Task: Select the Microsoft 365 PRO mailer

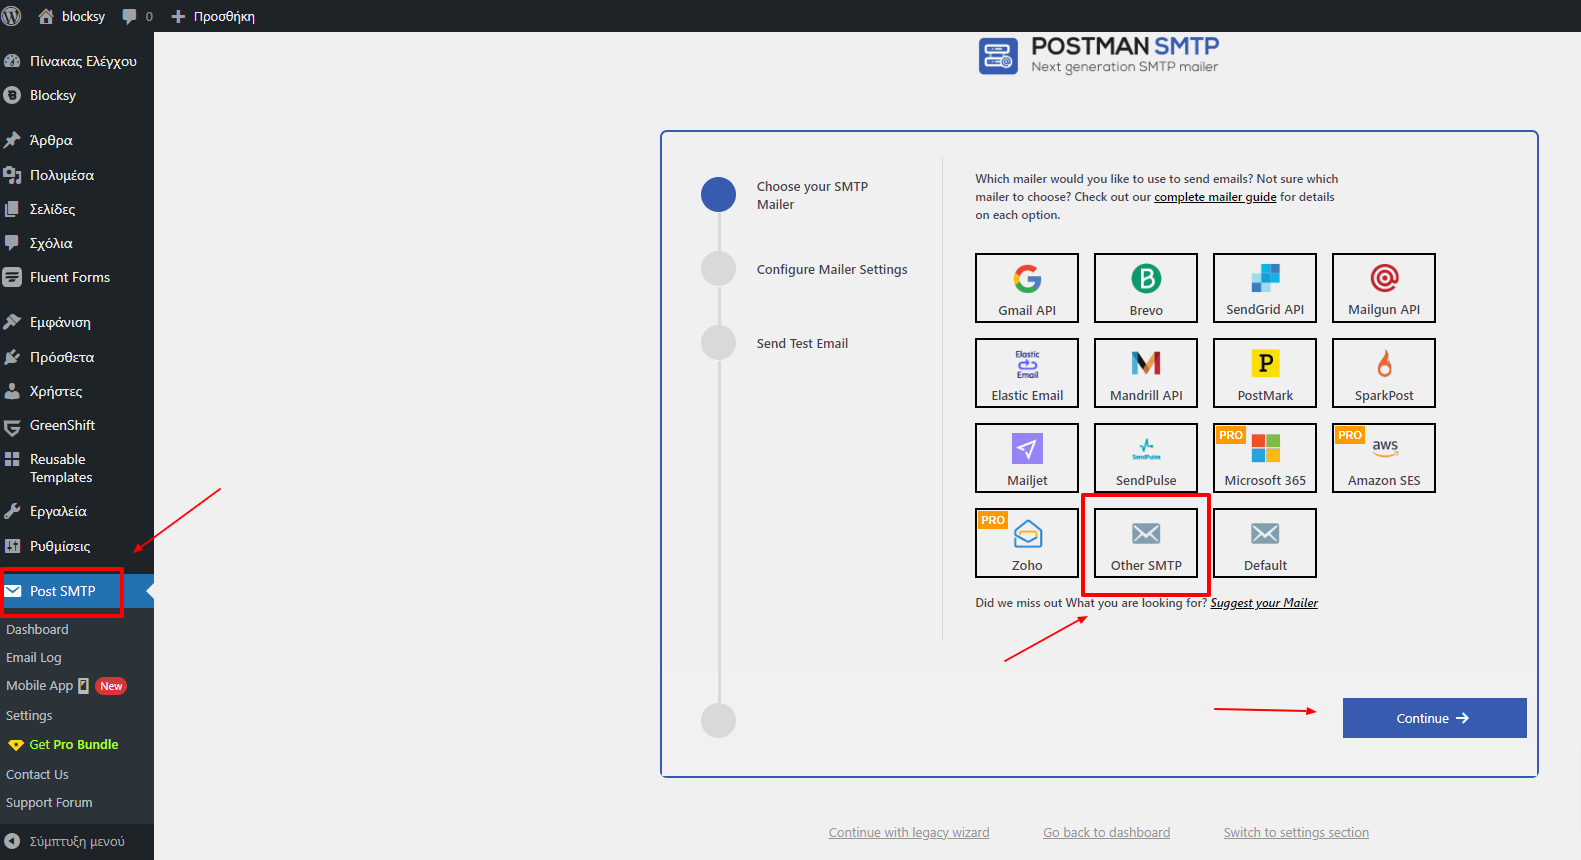Action: [1265, 458]
